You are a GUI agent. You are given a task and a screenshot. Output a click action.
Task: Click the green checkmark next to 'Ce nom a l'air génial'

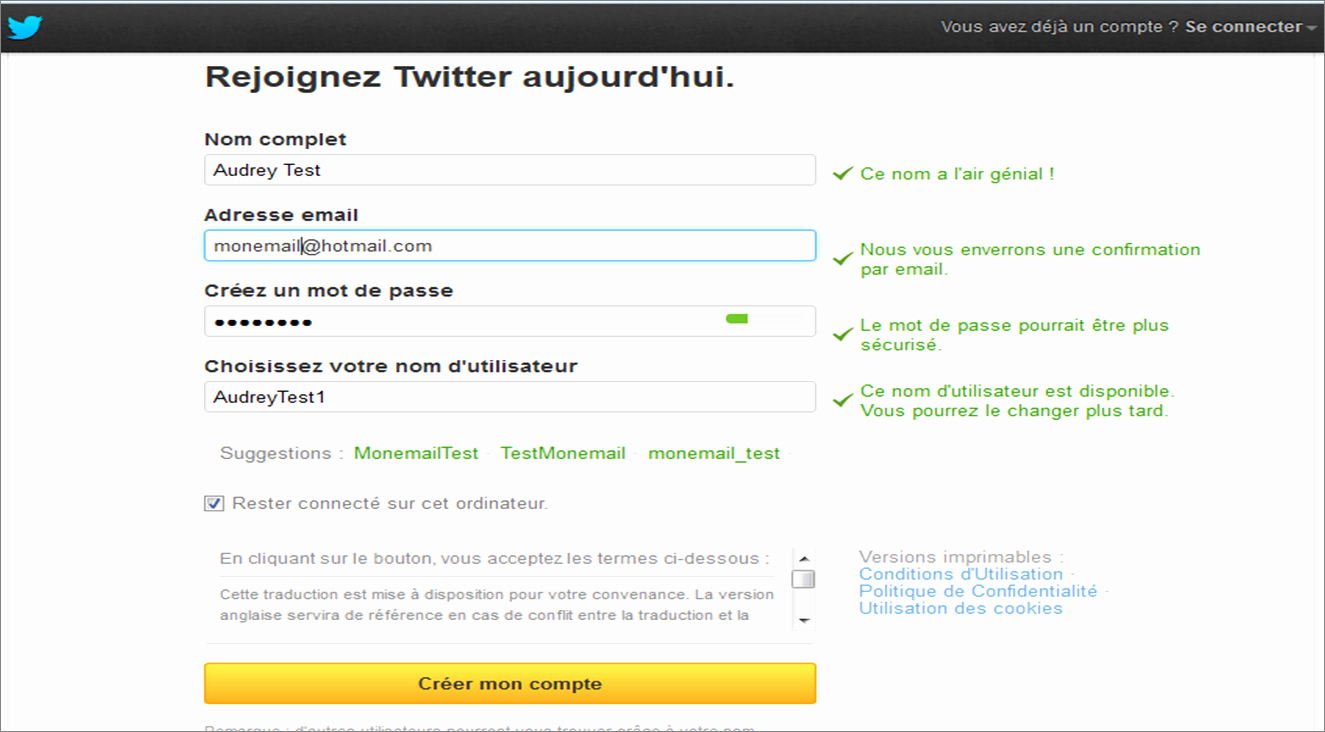click(x=843, y=174)
